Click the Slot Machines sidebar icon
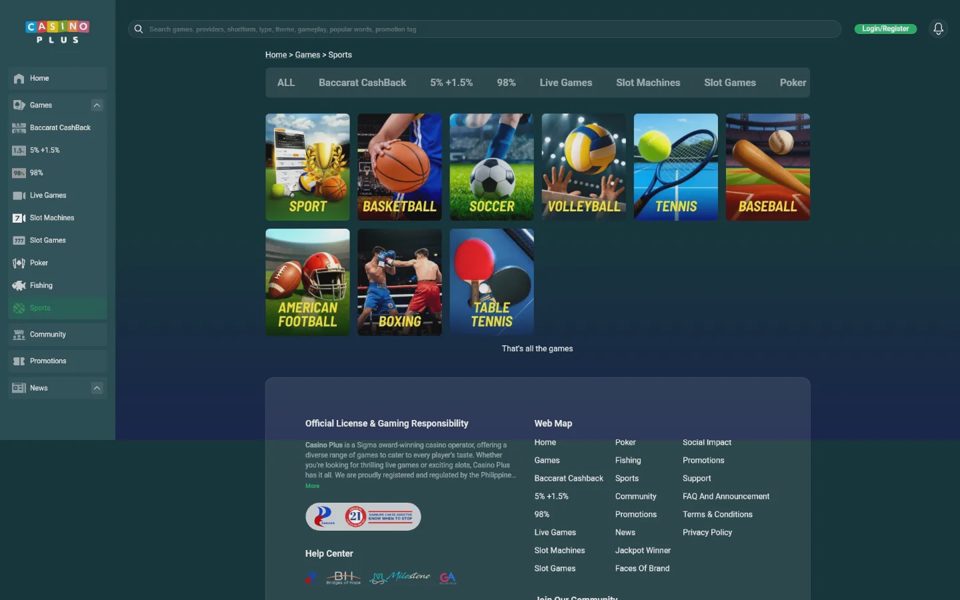Screen dimensions: 960x600 (x=19, y=218)
